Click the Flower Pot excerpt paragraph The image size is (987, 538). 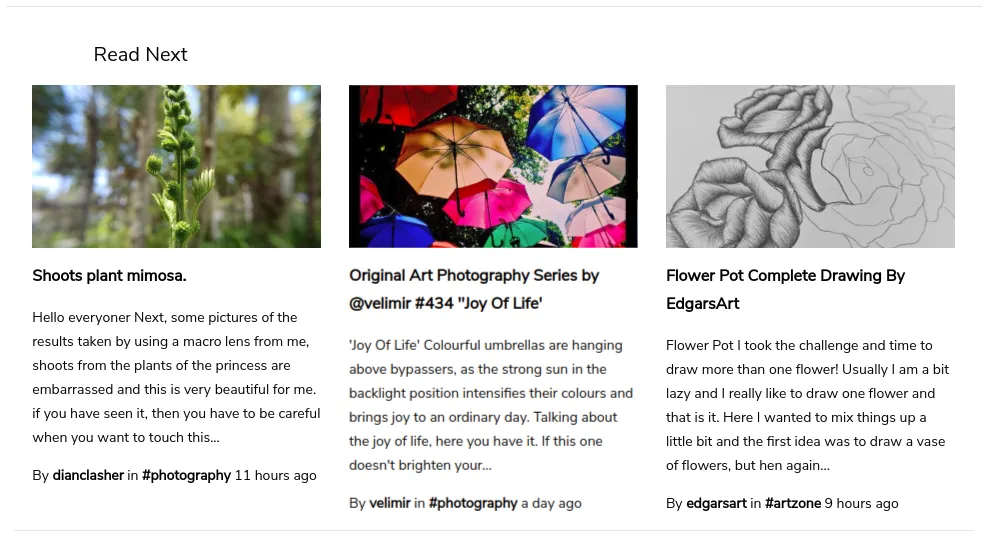[x=808, y=405]
